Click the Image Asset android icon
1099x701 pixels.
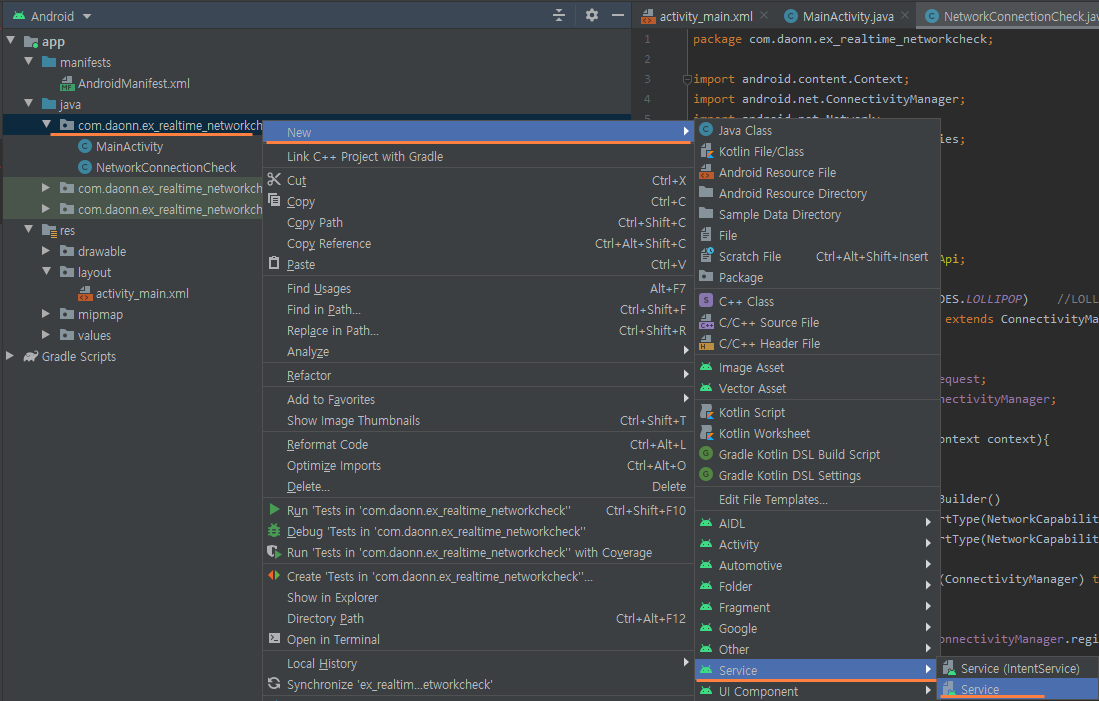click(706, 367)
